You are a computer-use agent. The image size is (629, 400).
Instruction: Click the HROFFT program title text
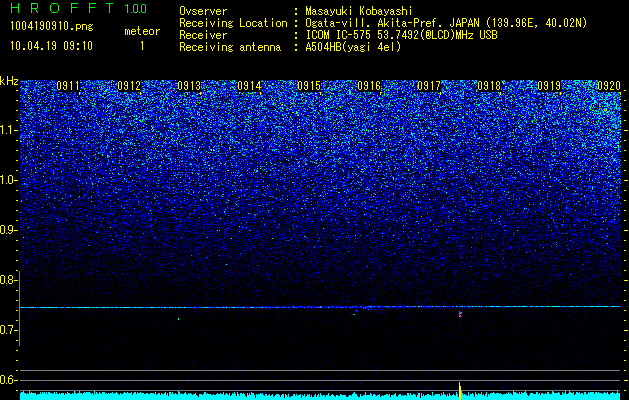[62, 8]
